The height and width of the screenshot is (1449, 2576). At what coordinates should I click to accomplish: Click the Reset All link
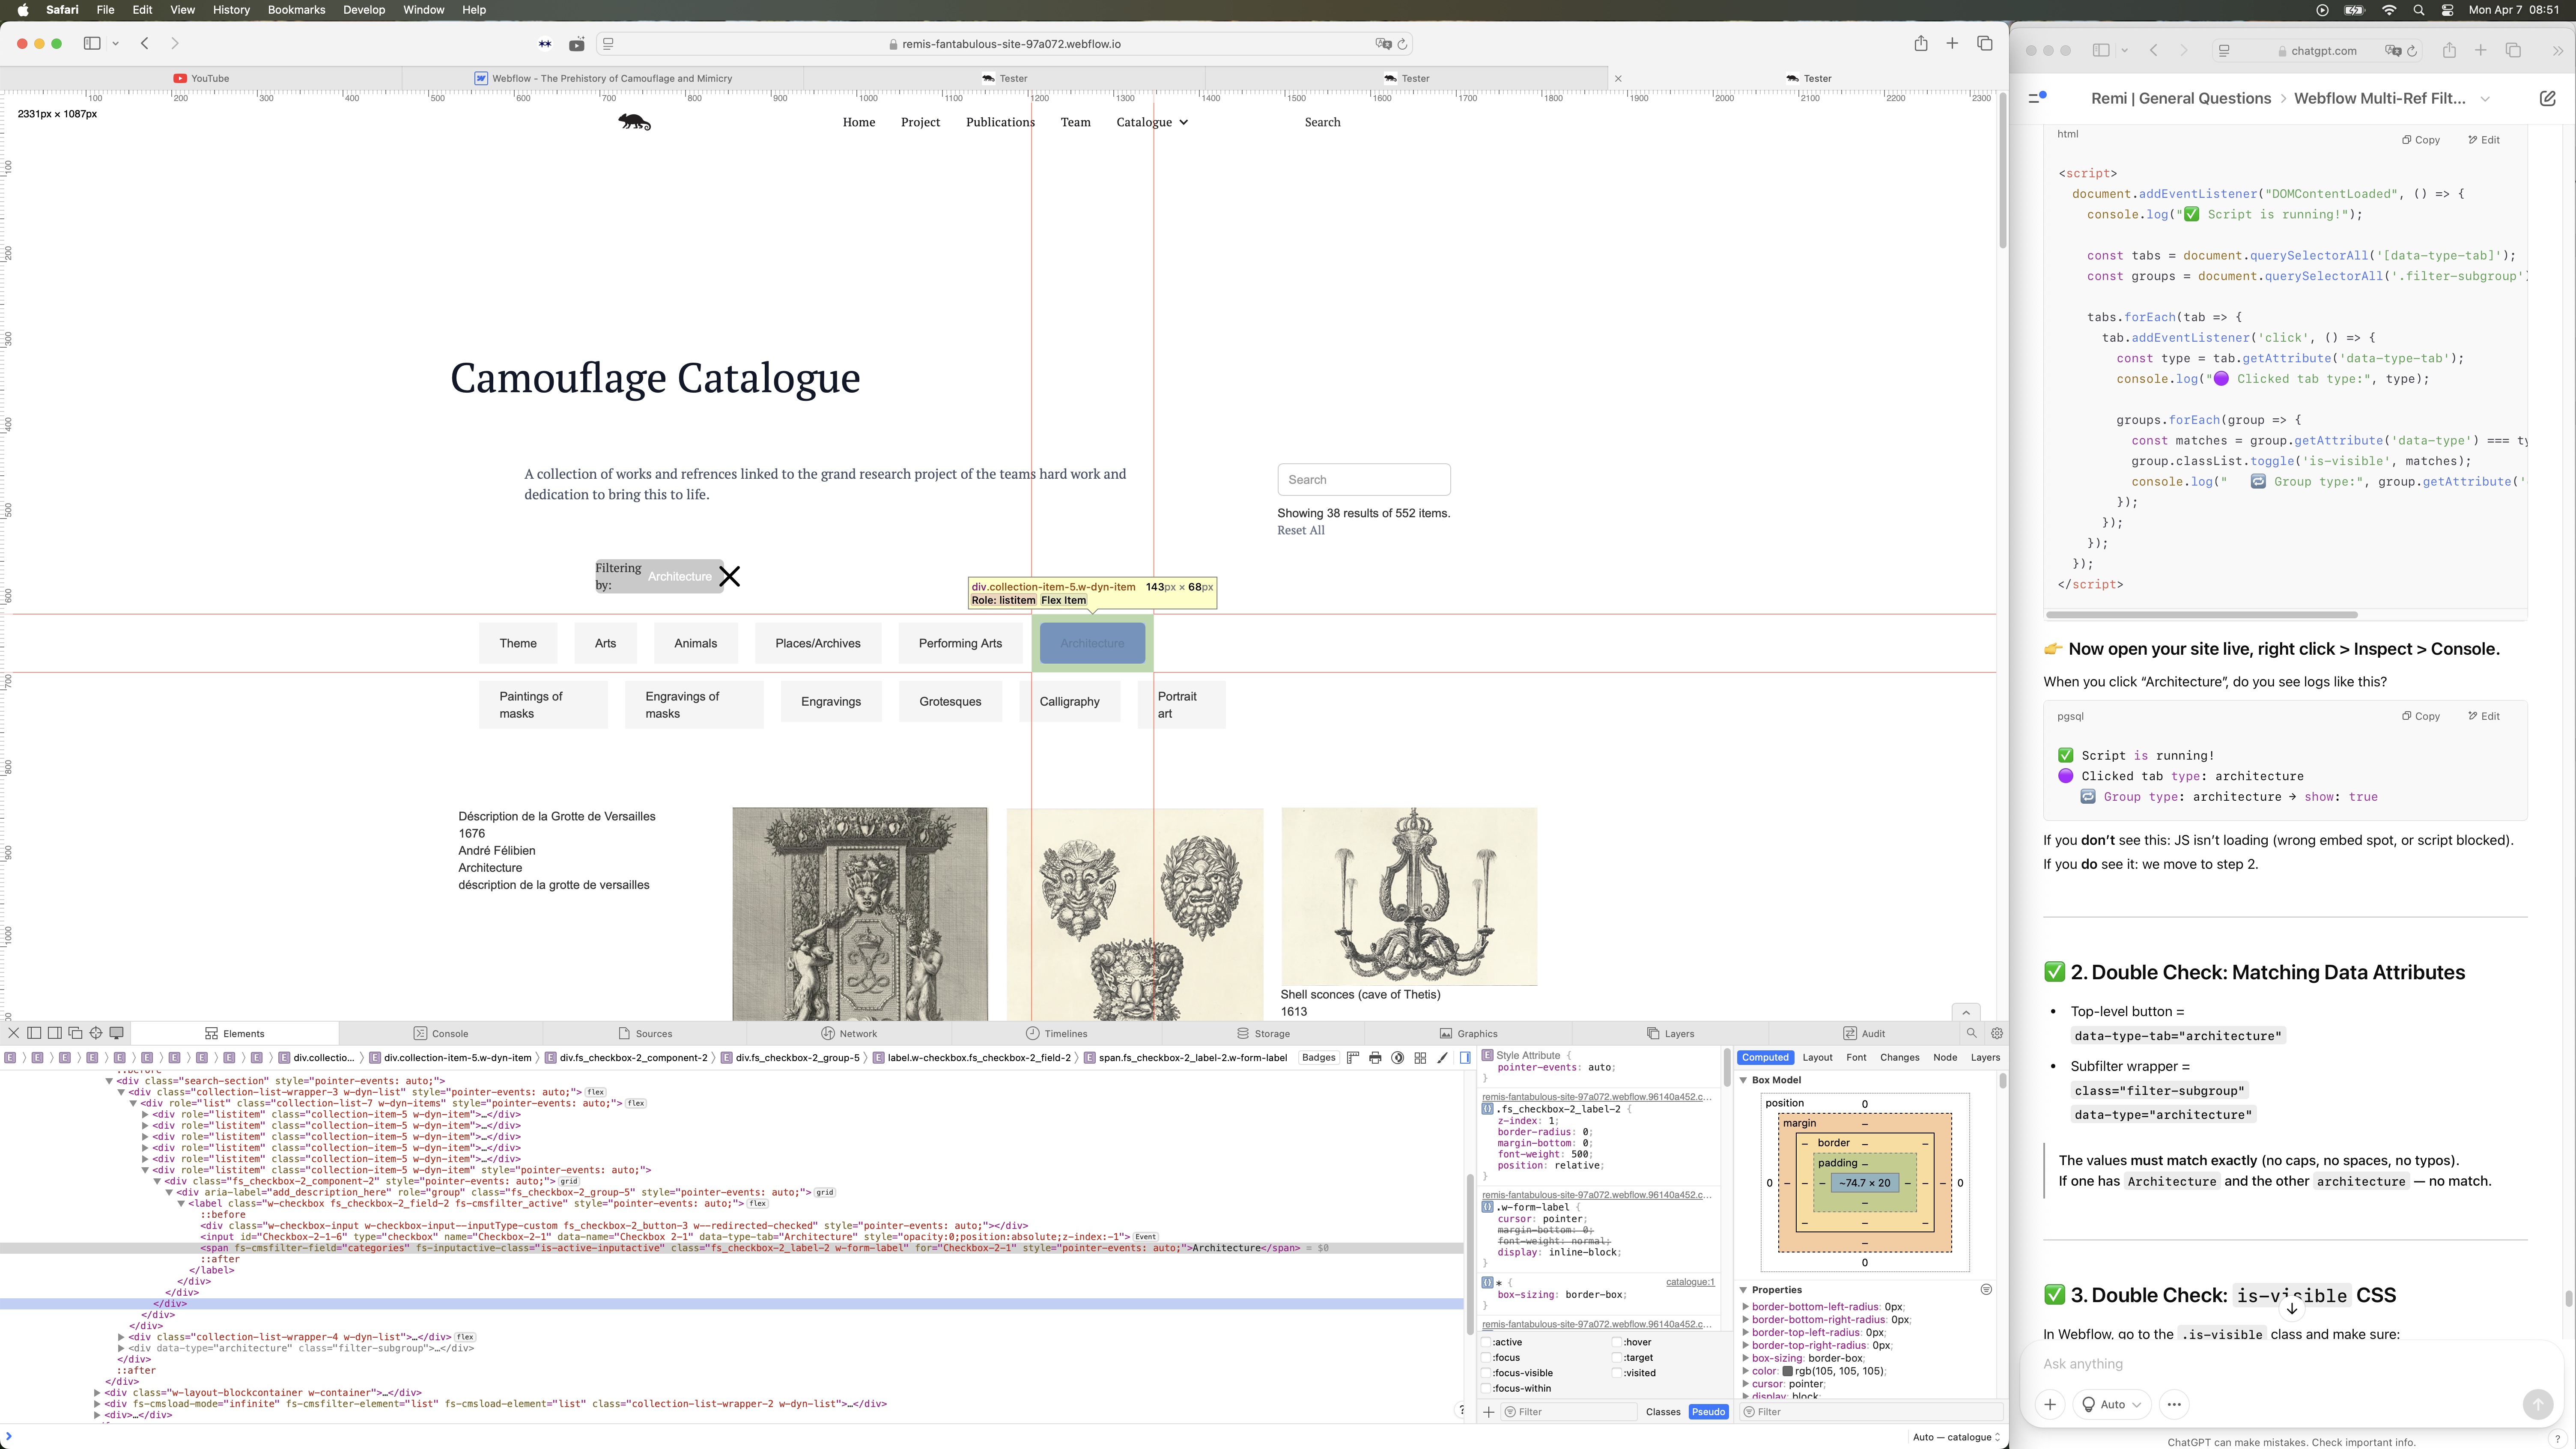[1300, 530]
